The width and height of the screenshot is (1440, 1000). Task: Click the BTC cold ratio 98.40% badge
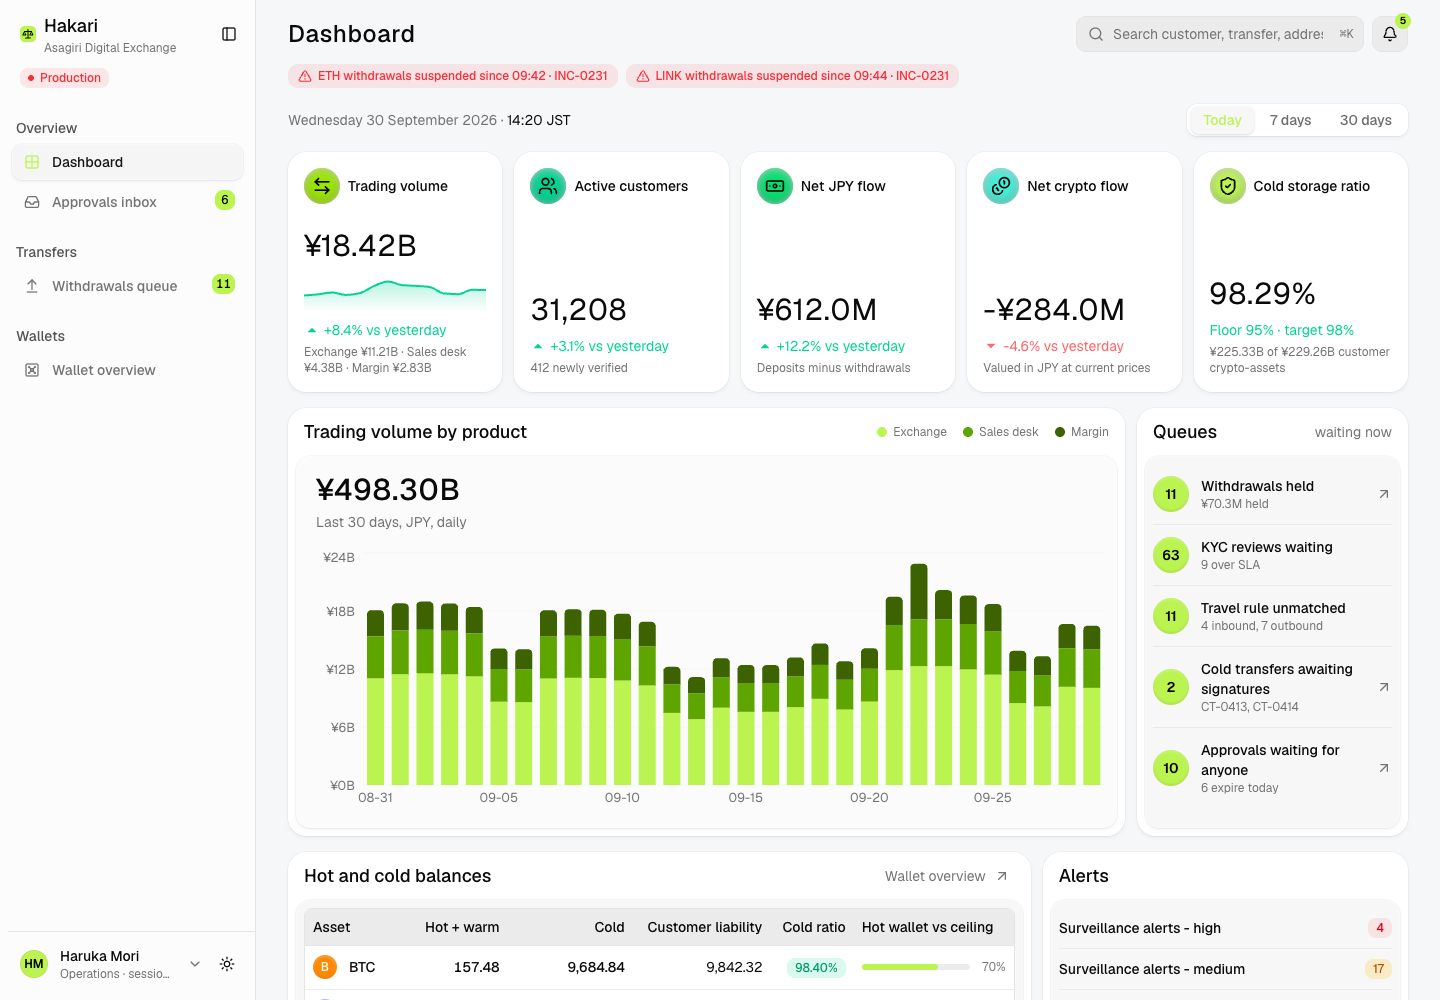[x=816, y=967]
